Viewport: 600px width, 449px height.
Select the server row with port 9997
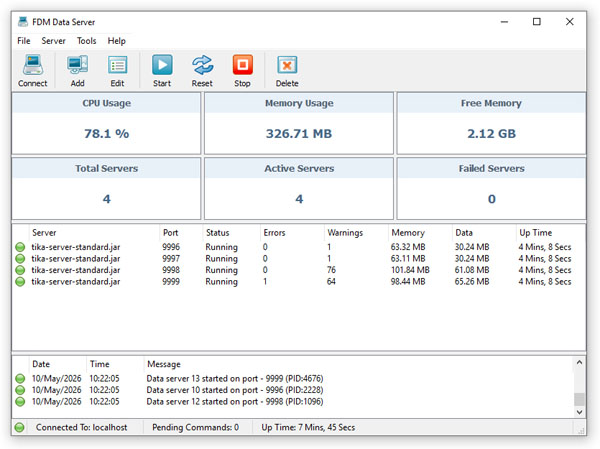pyautogui.click(x=298, y=259)
